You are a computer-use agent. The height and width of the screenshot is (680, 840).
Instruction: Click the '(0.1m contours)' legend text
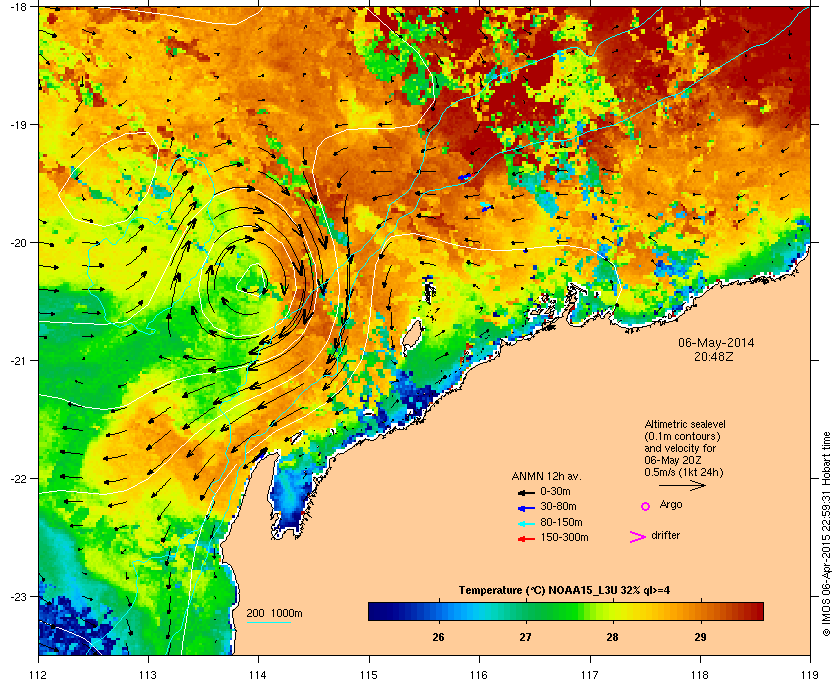point(682,436)
